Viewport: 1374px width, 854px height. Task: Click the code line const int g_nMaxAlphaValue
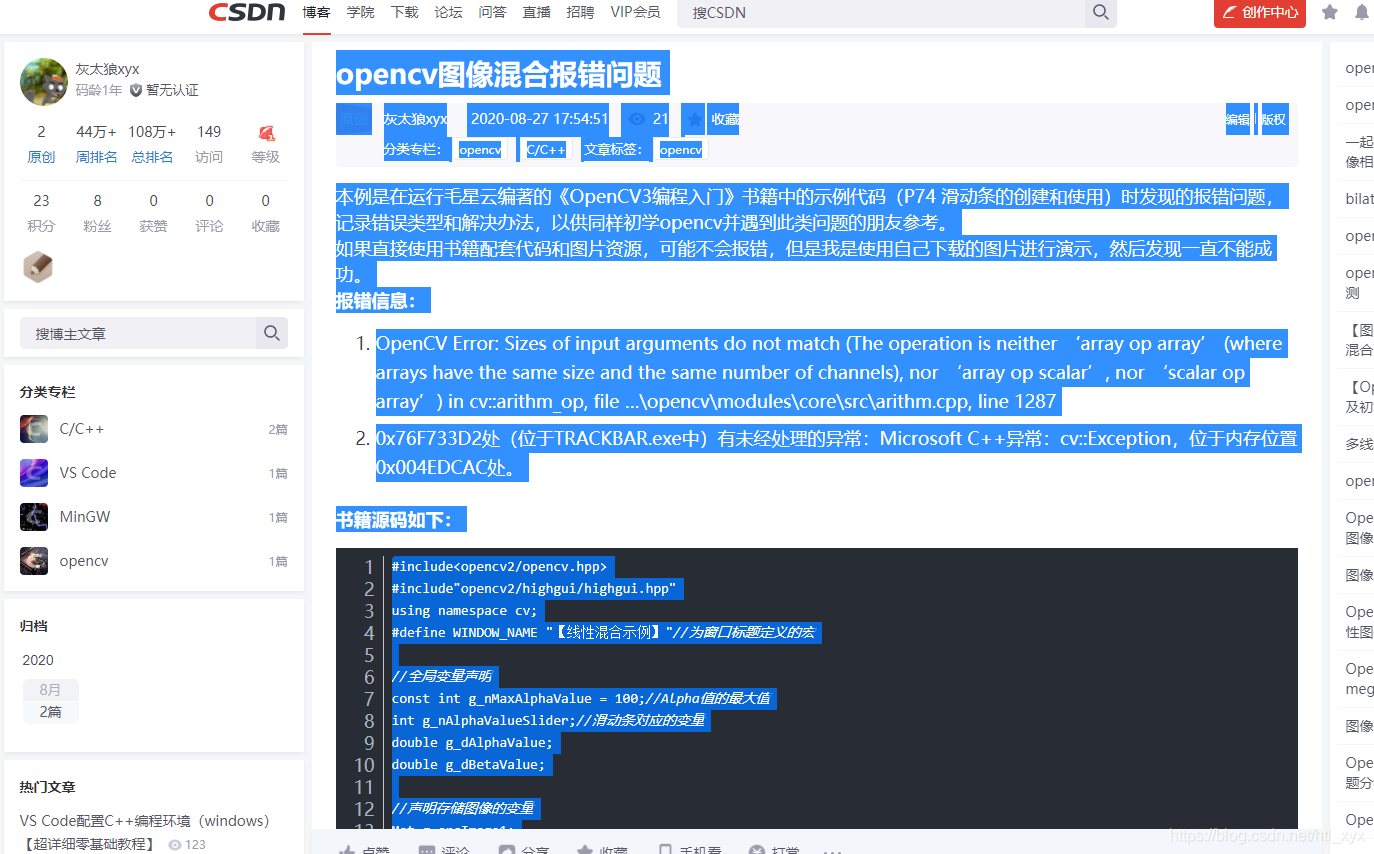coord(580,698)
